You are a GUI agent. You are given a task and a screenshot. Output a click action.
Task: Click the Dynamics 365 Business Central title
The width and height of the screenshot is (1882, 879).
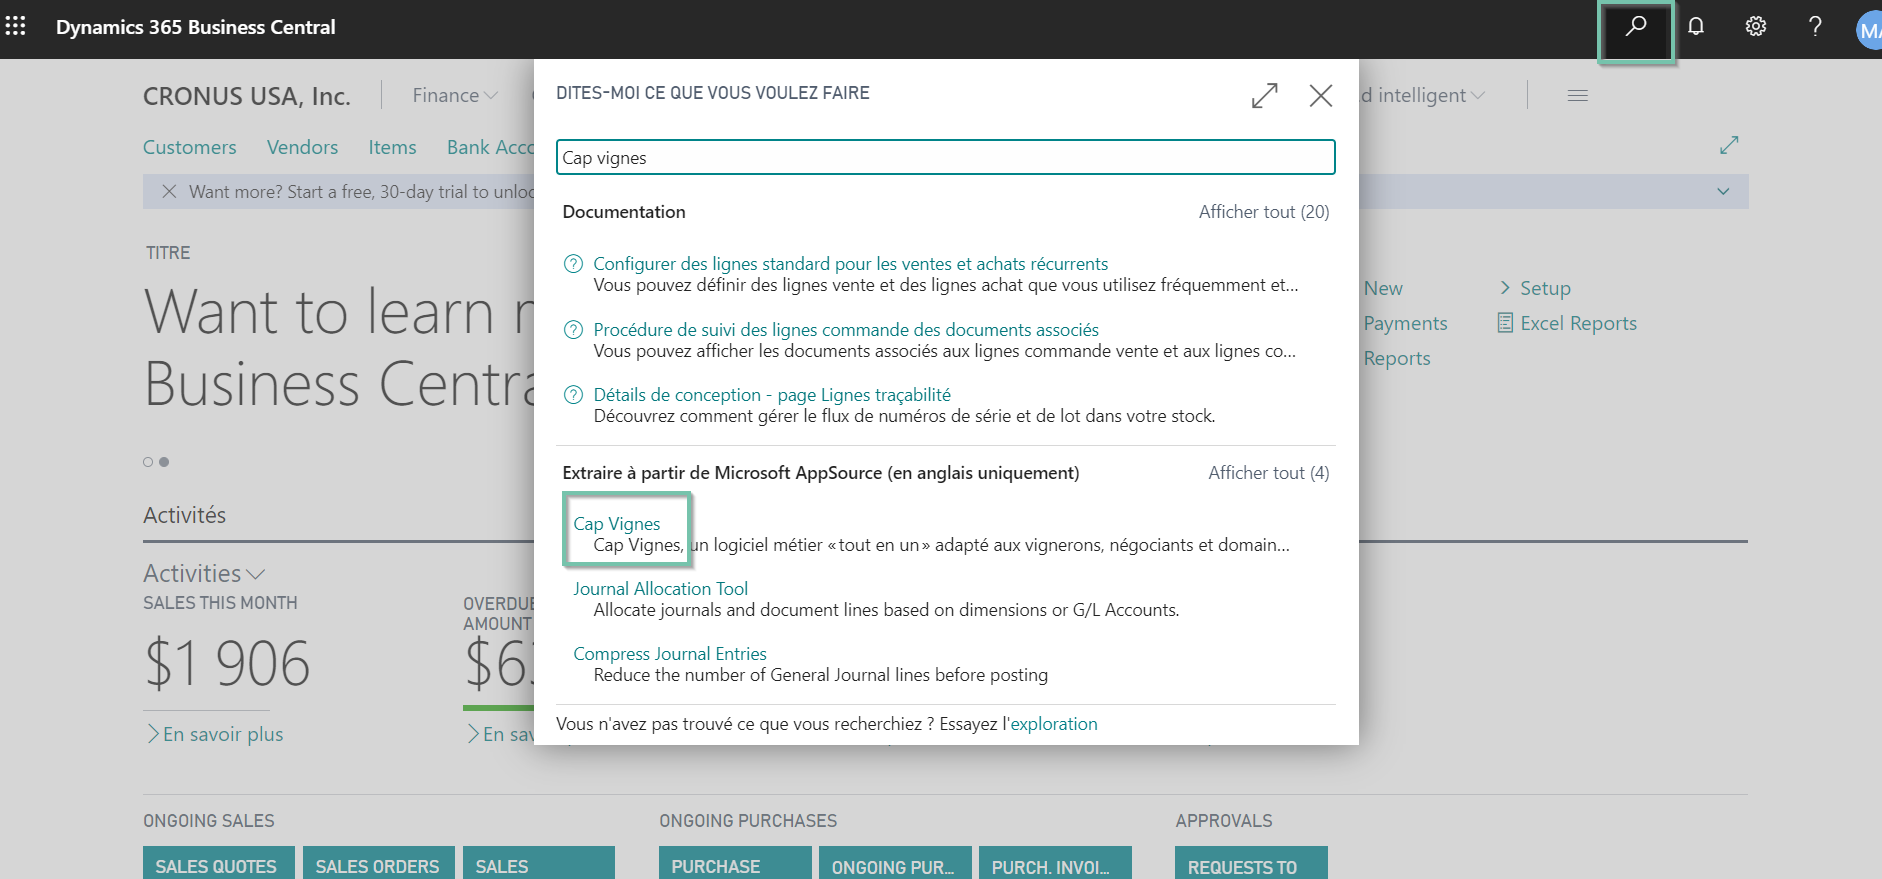pos(196,27)
